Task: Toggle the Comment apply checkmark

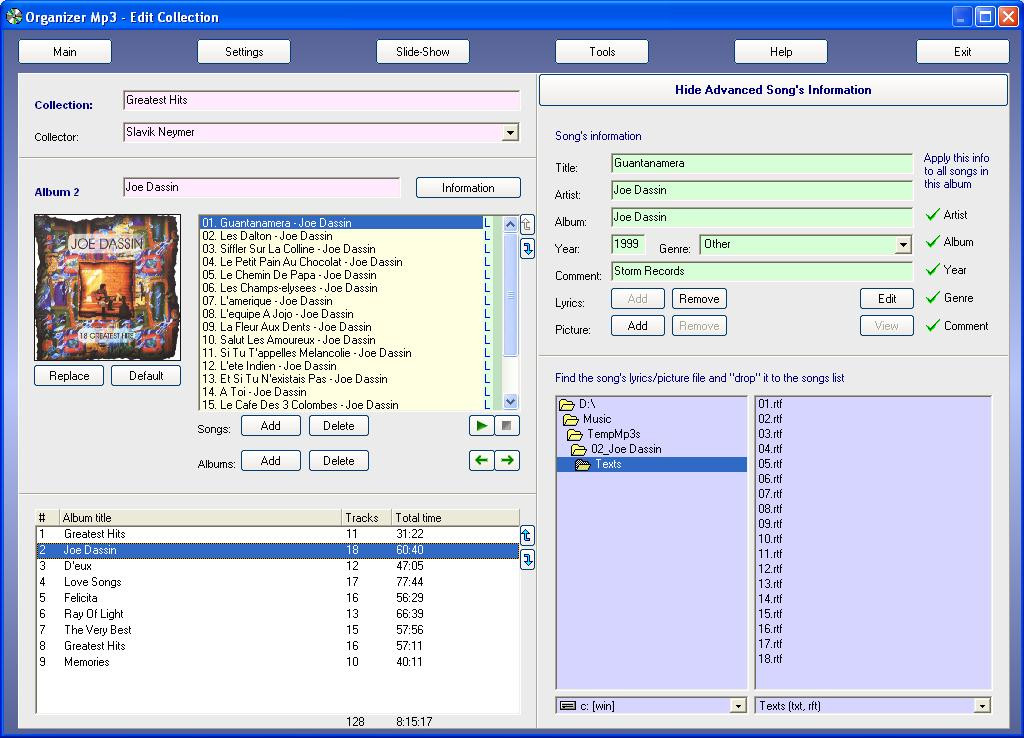Action: coord(933,325)
